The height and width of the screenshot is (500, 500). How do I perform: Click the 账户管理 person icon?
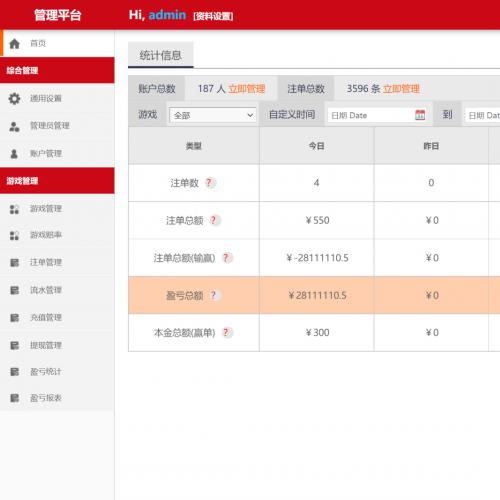pyautogui.click(x=14, y=154)
